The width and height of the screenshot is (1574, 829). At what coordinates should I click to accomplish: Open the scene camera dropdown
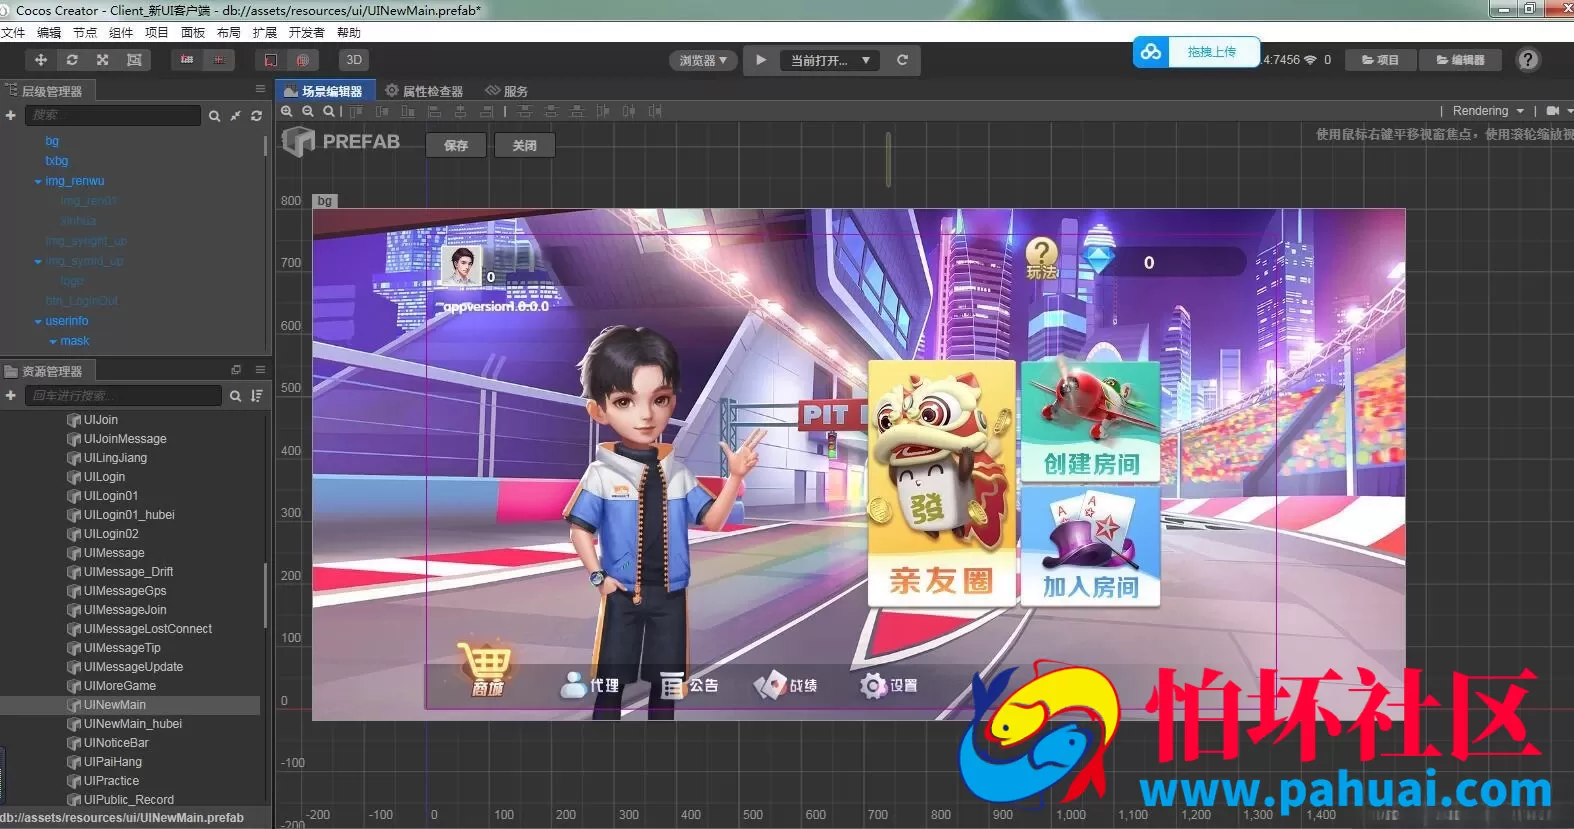pyautogui.click(x=1559, y=111)
